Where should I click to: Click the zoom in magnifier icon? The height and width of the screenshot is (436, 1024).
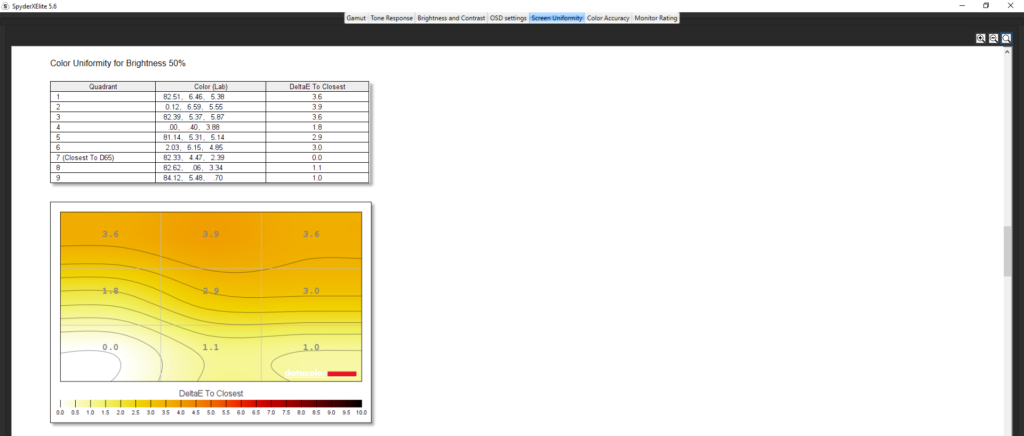981,38
